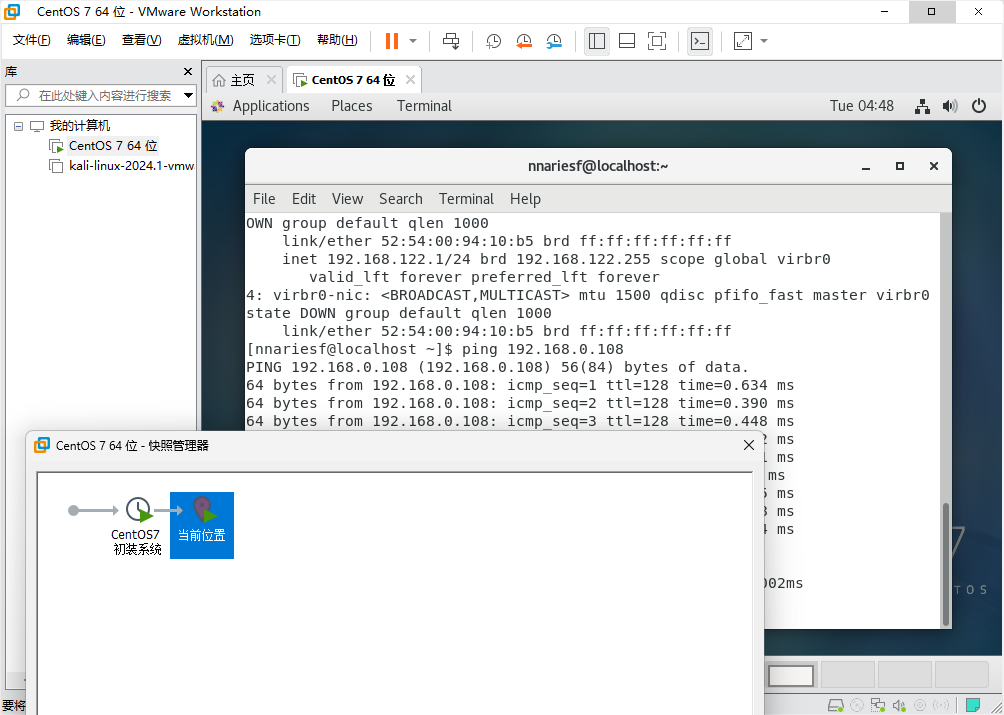The width and height of the screenshot is (1004, 715).
Task: Open the library search dropdown arrow
Action: coord(188,96)
